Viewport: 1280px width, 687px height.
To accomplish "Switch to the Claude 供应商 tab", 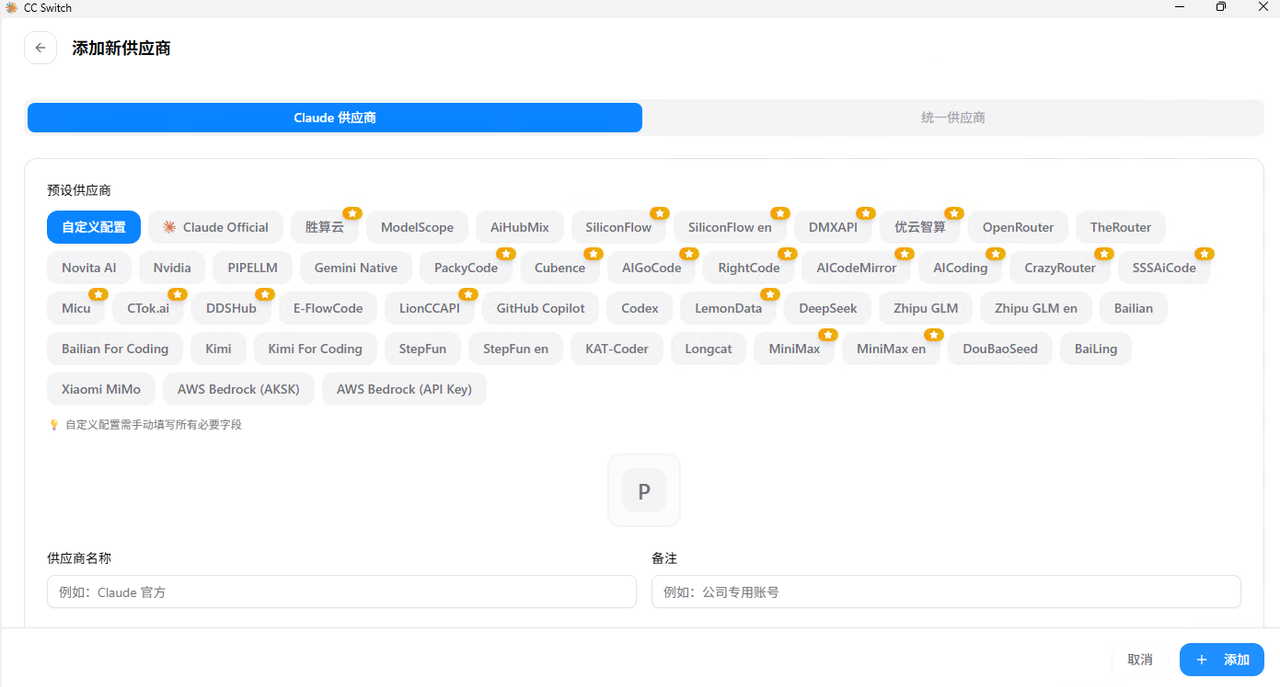I will coord(335,118).
